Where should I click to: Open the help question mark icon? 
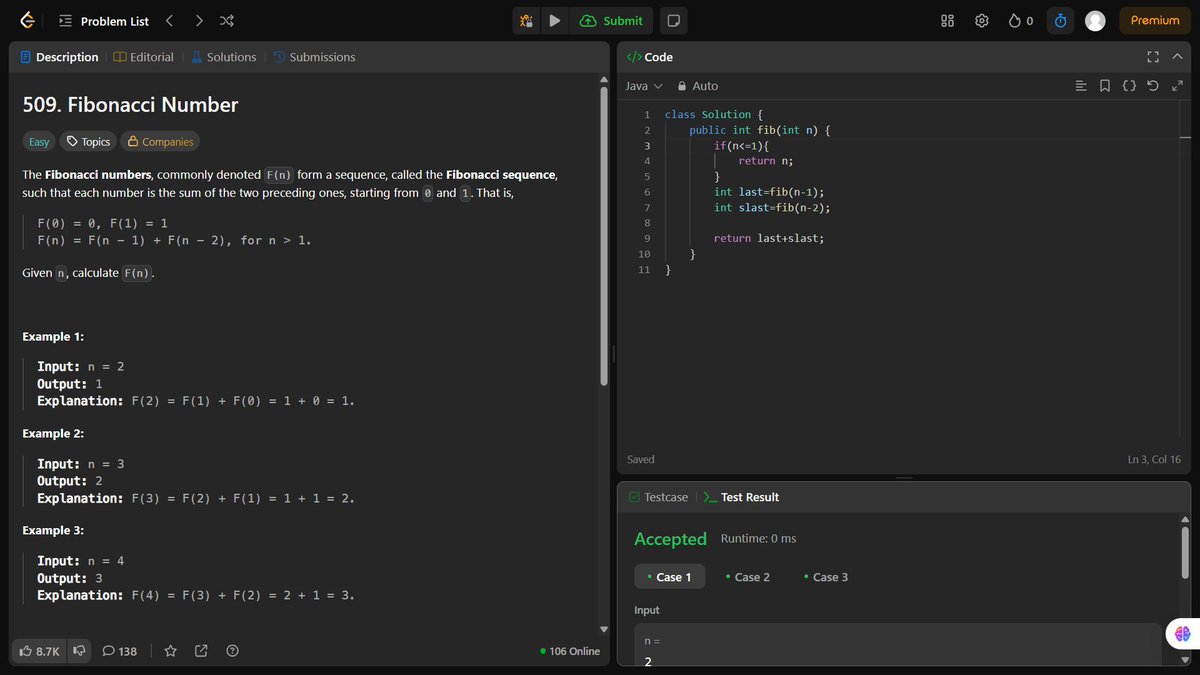(x=232, y=651)
